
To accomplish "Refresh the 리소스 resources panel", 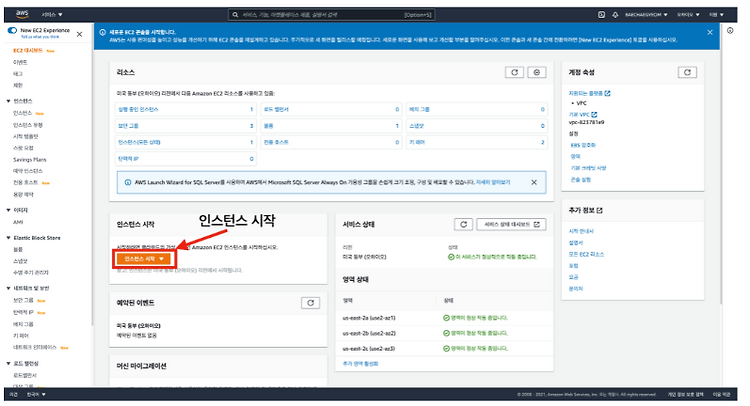I will tap(514, 72).
